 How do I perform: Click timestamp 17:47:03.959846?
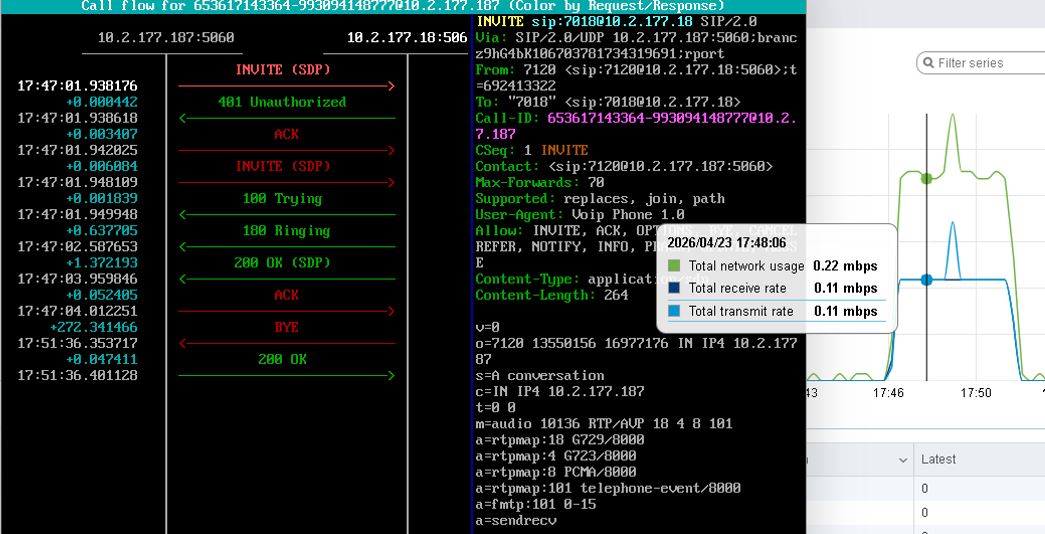77,279
